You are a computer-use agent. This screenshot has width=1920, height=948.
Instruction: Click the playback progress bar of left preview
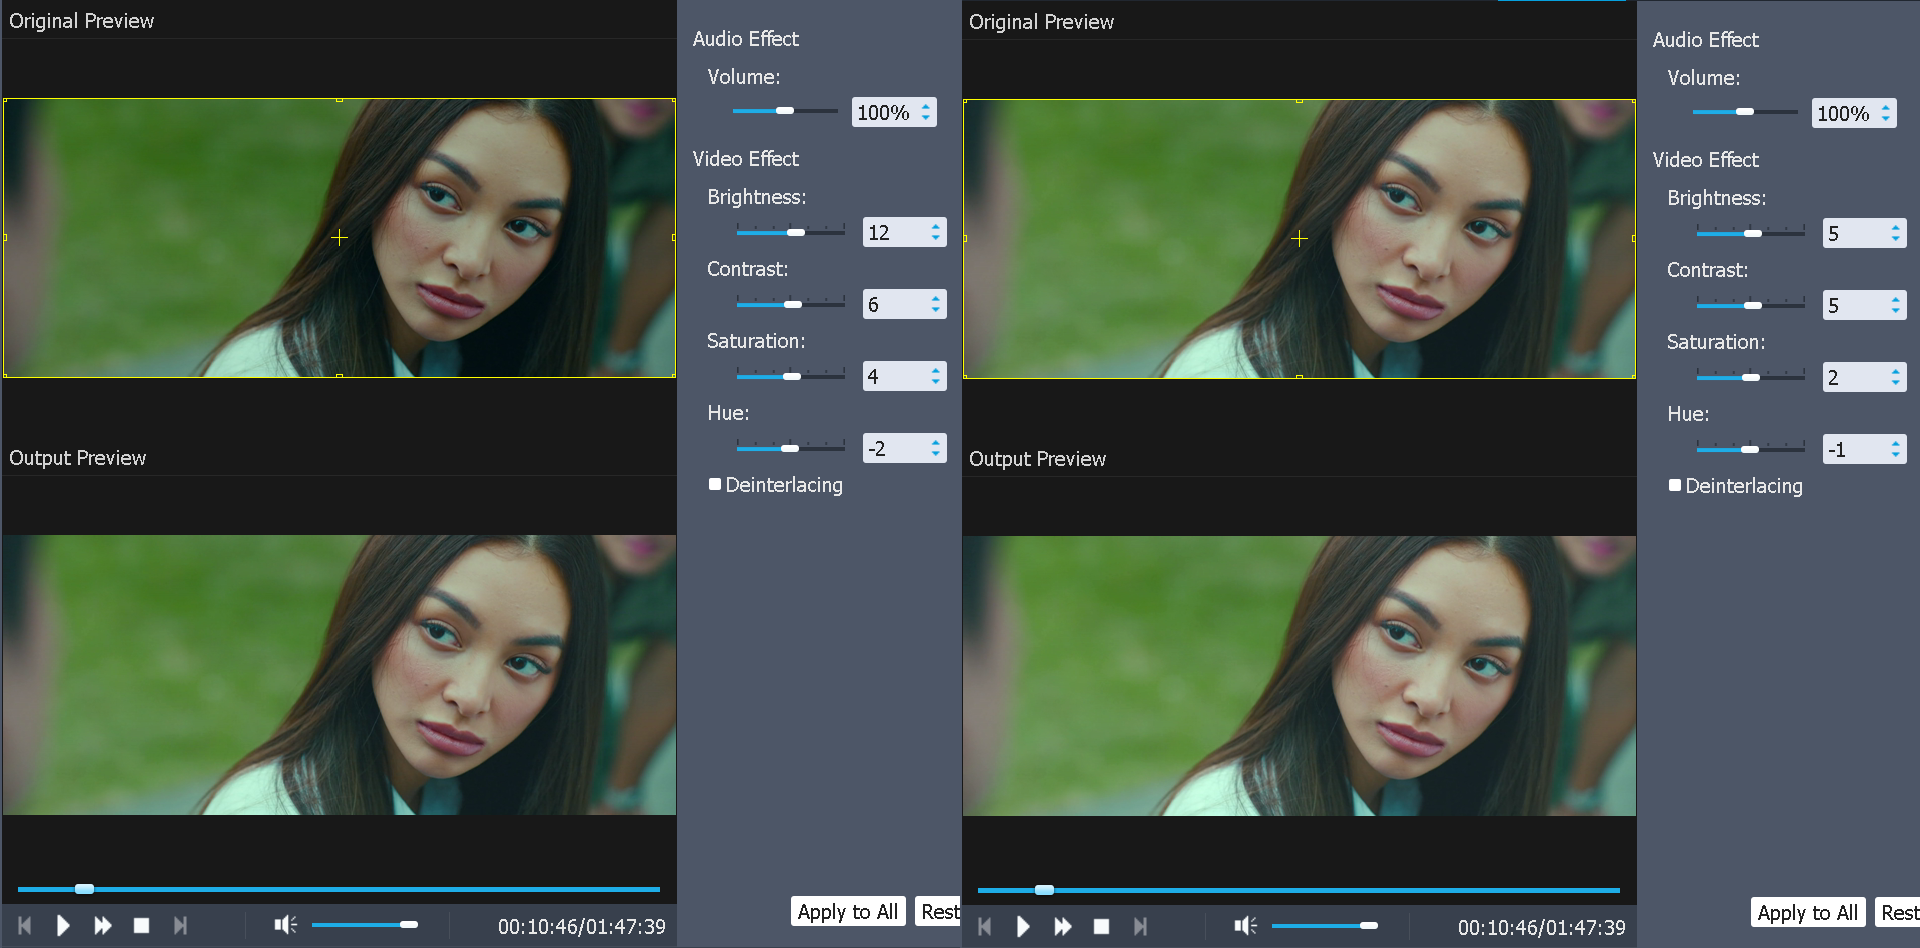340,888
